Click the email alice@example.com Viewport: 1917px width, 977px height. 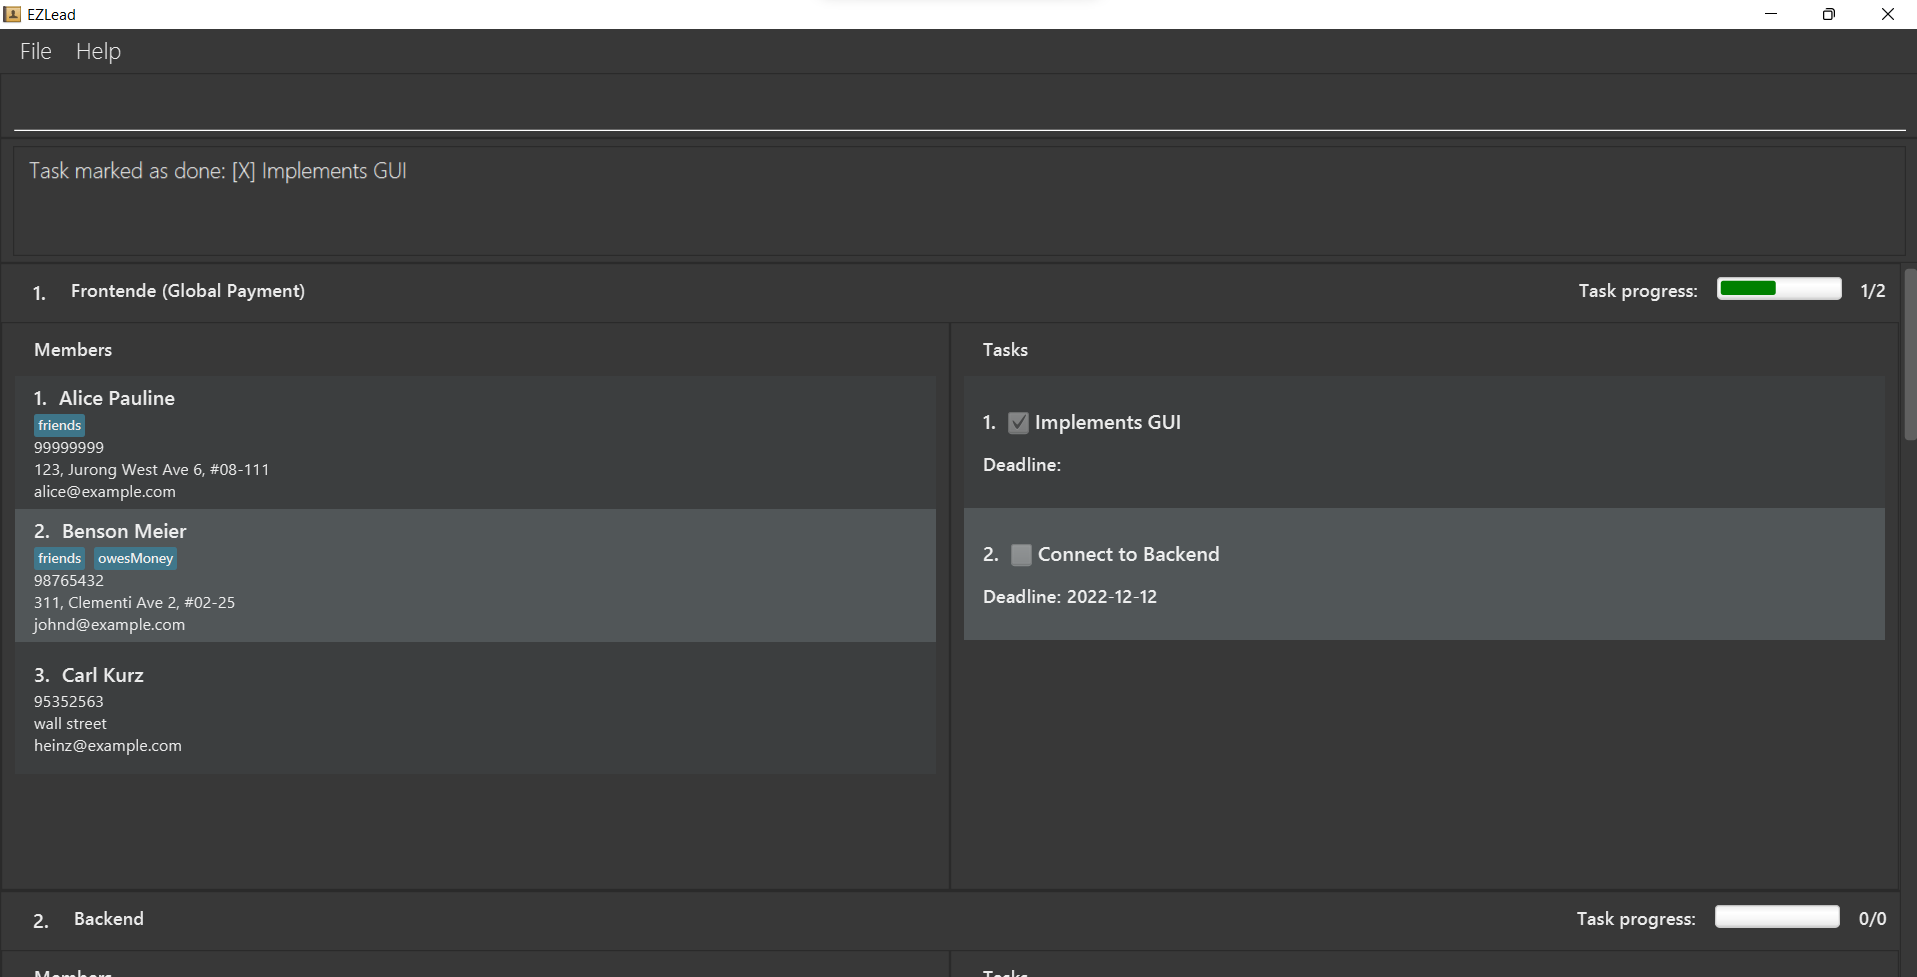click(x=105, y=492)
